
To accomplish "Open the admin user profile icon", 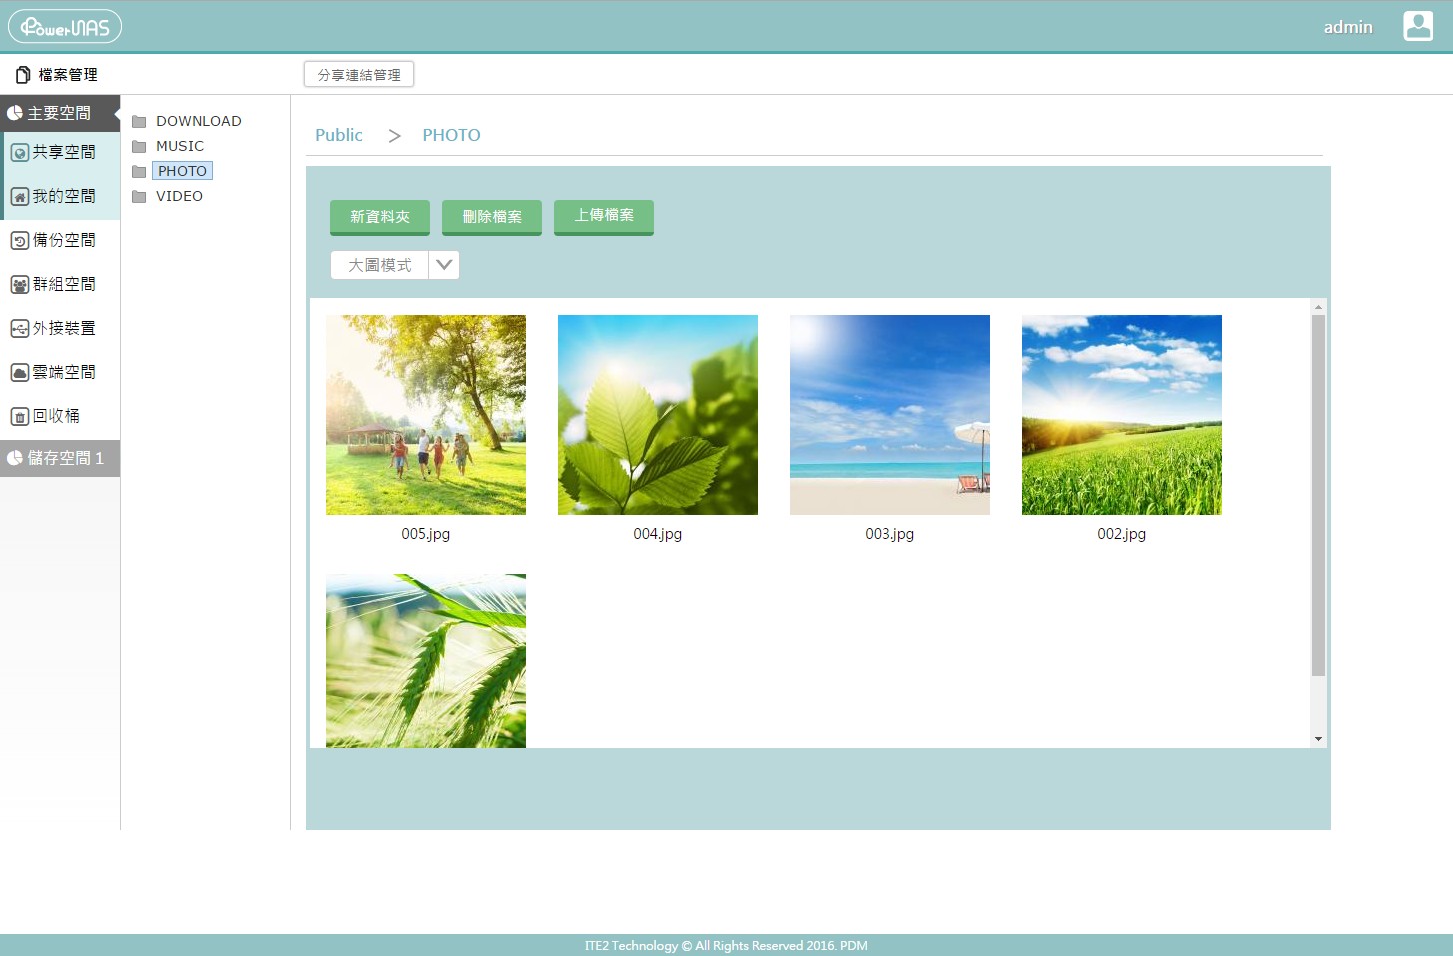I will tap(1418, 26).
